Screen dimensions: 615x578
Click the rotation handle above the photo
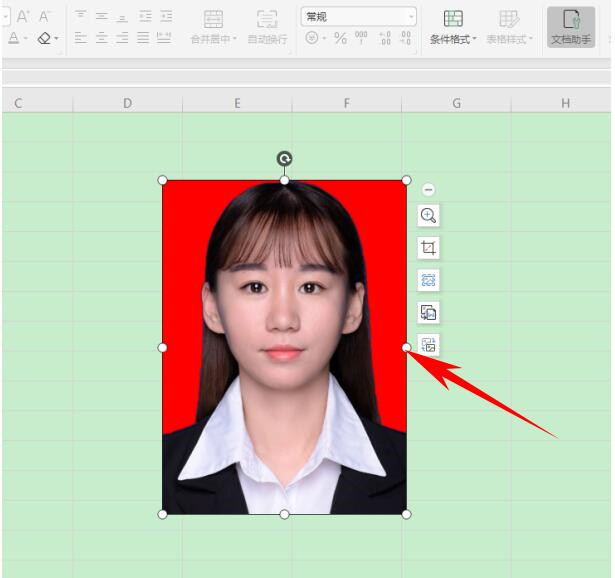[284, 158]
